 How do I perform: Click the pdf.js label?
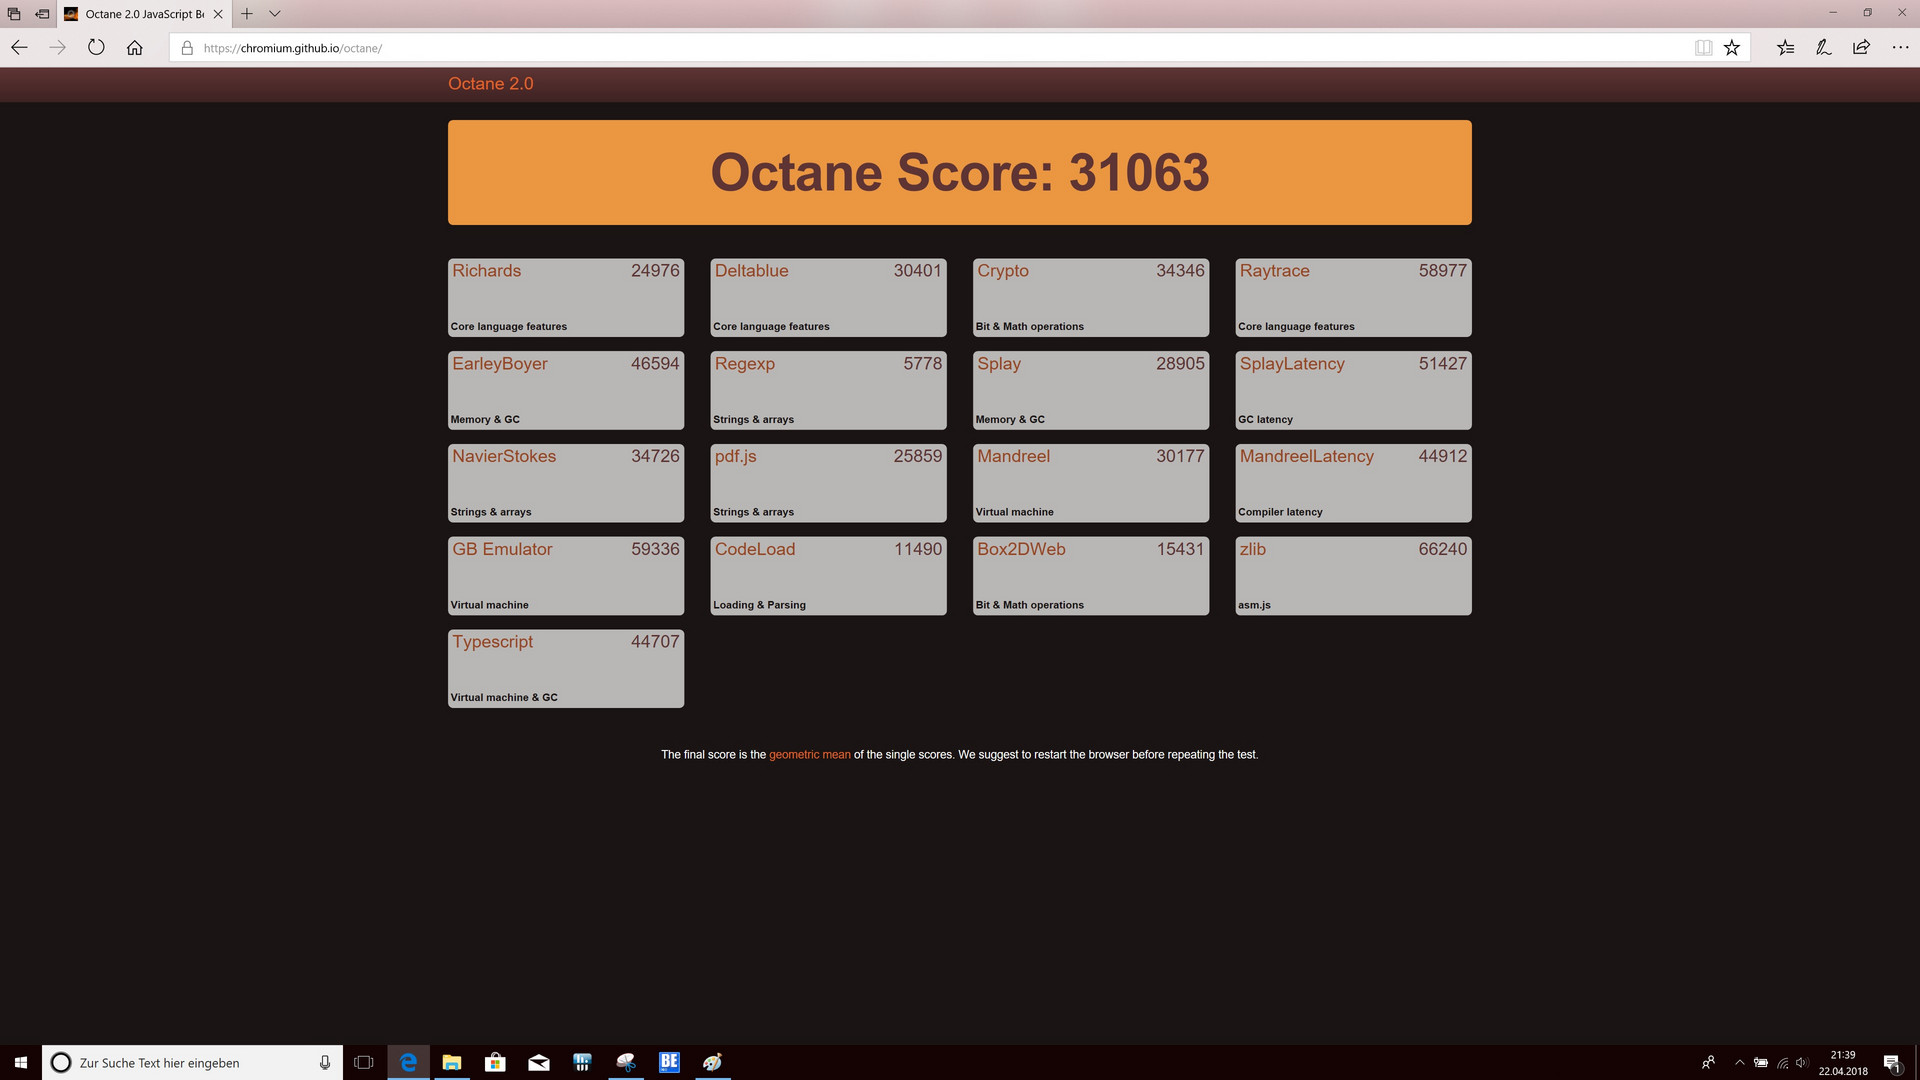point(735,457)
